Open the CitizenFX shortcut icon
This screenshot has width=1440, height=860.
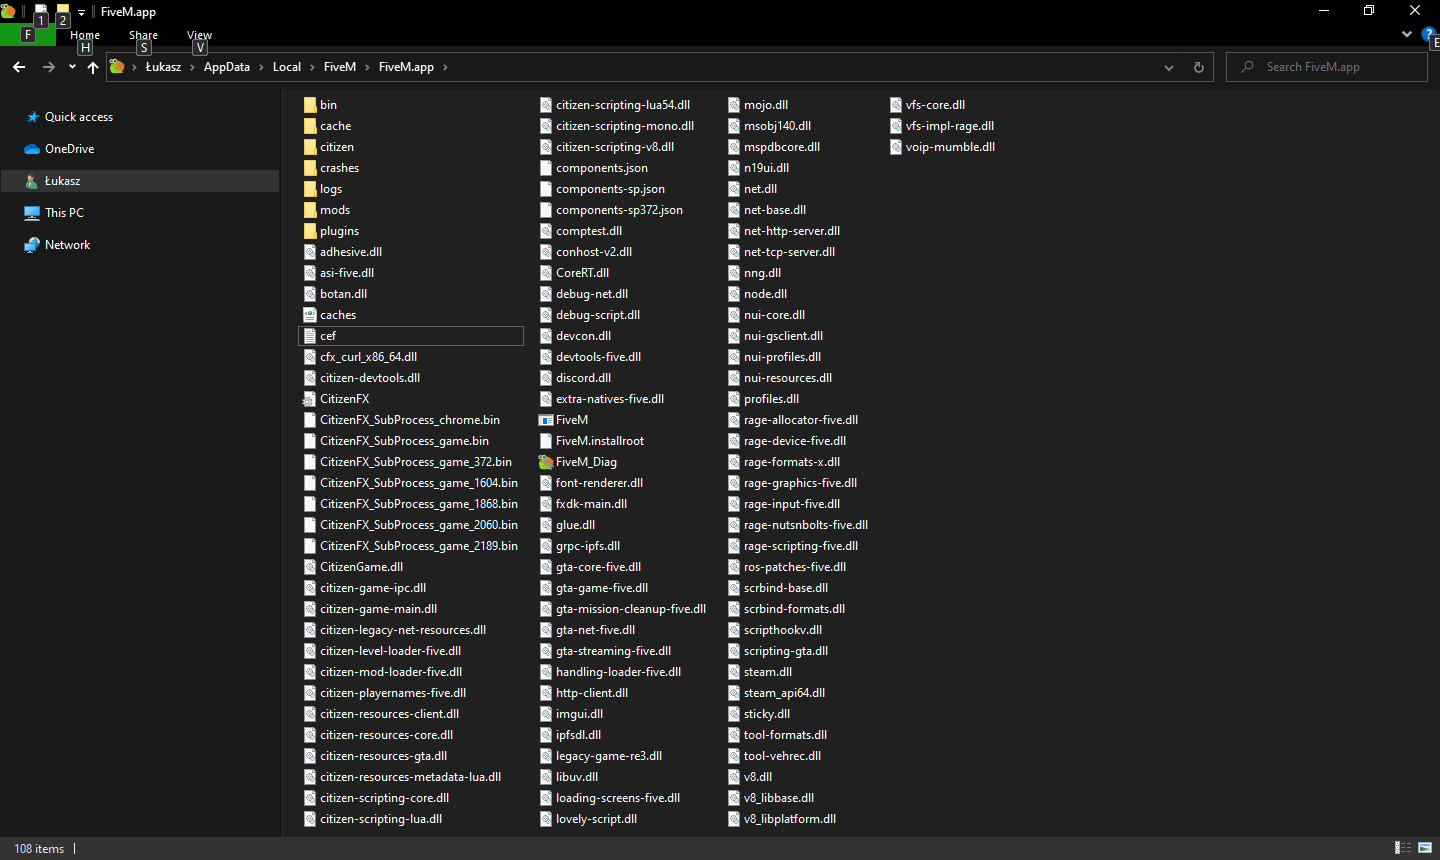[310, 399]
